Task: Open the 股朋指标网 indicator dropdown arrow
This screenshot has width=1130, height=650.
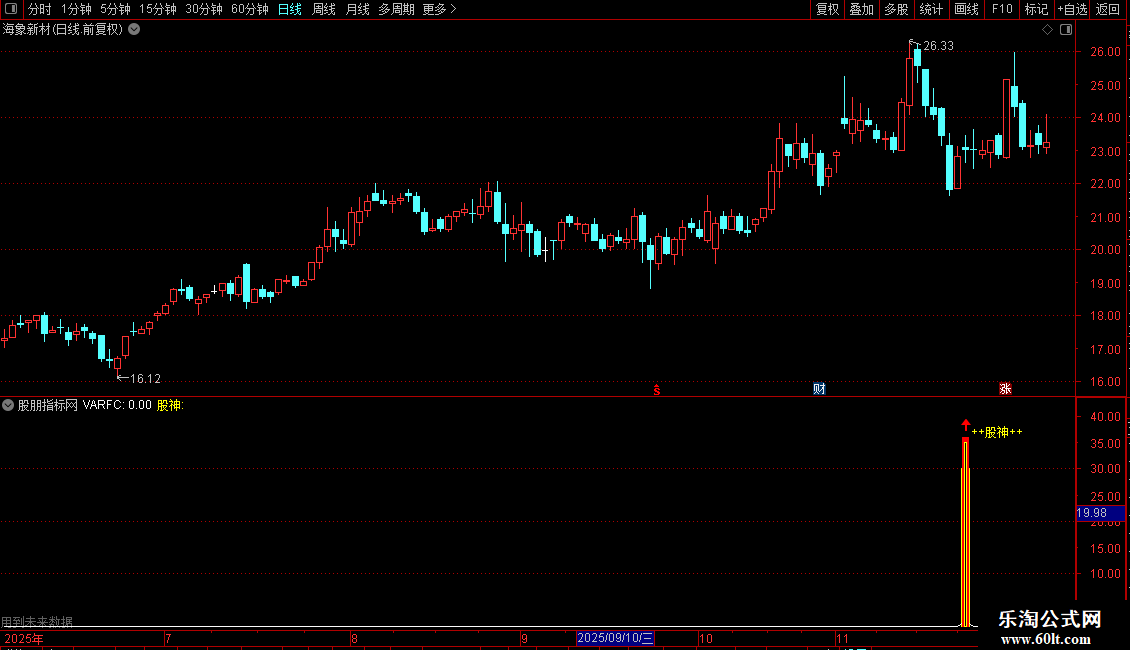Action: (8, 405)
